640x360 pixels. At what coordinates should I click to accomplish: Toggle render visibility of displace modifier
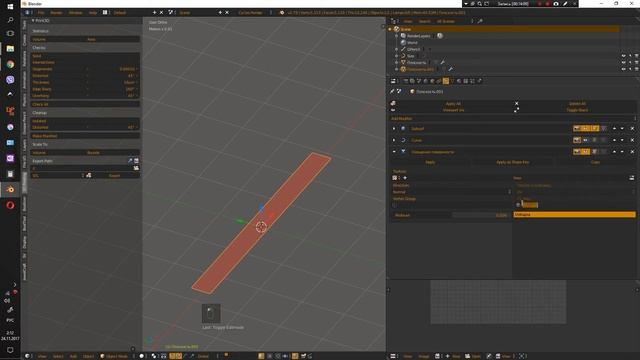[577, 152]
